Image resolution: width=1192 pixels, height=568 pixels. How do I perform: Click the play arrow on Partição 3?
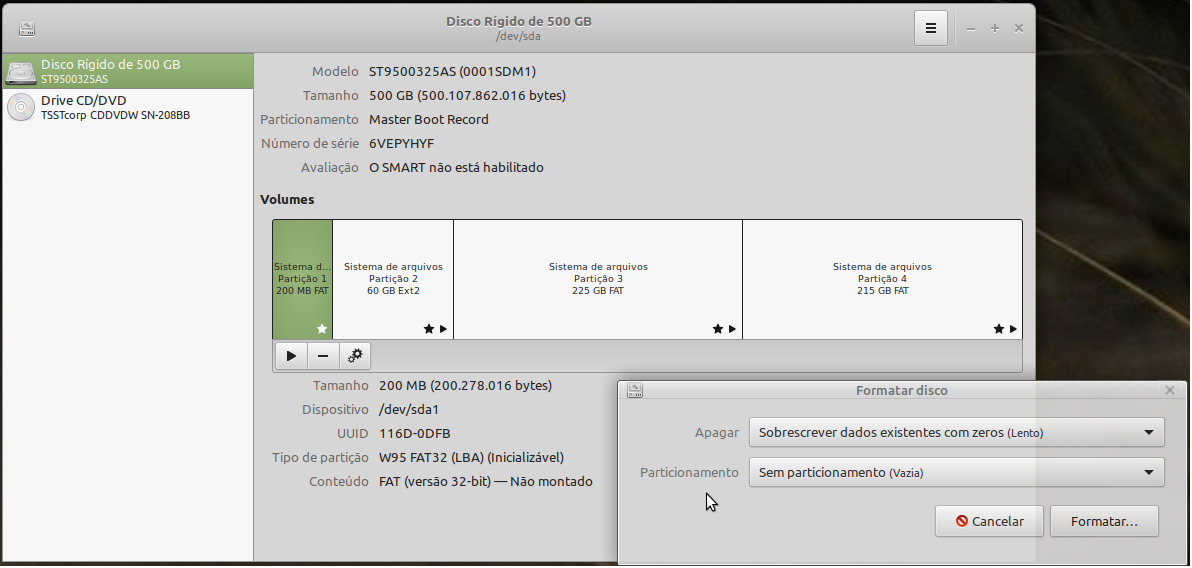click(732, 329)
